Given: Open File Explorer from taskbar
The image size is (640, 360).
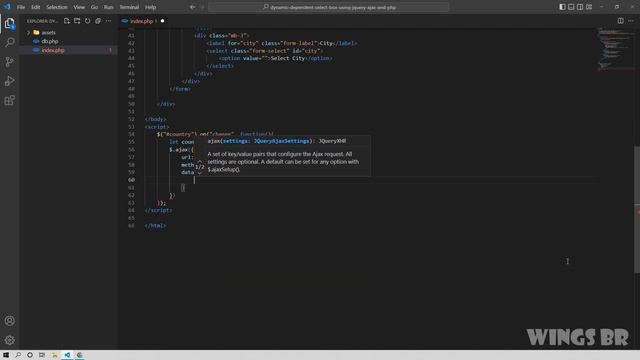Looking at the screenshot, I should point(54,355).
